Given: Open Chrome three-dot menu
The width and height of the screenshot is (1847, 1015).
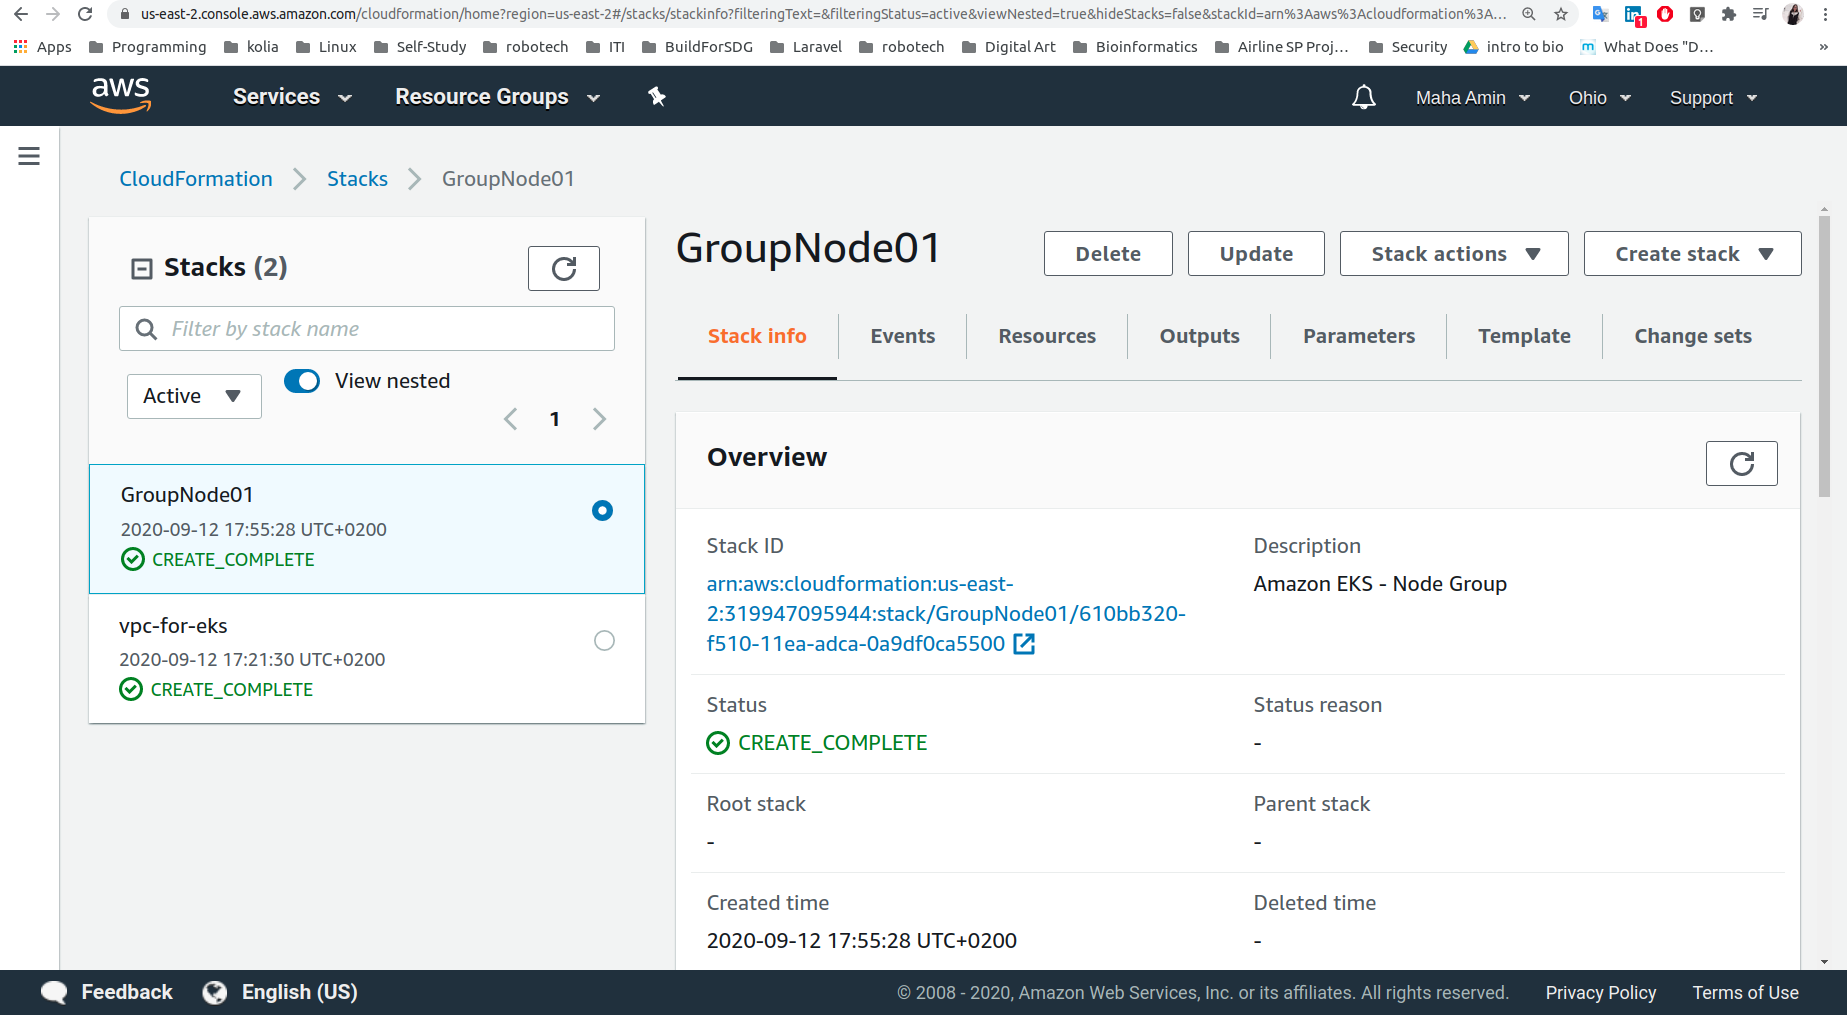Looking at the screenshot, I should (1826, 14).
